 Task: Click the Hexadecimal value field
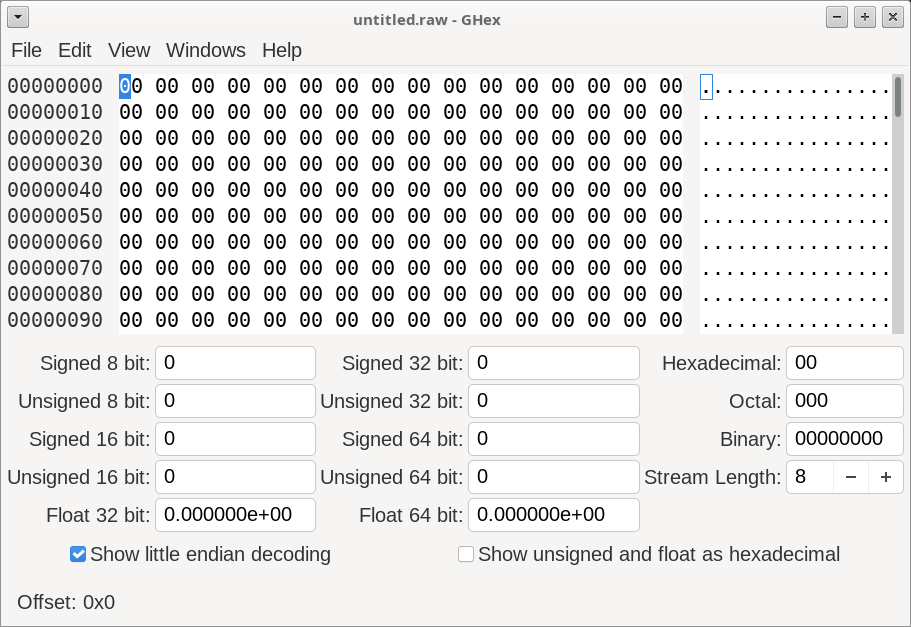pos(845,363)
